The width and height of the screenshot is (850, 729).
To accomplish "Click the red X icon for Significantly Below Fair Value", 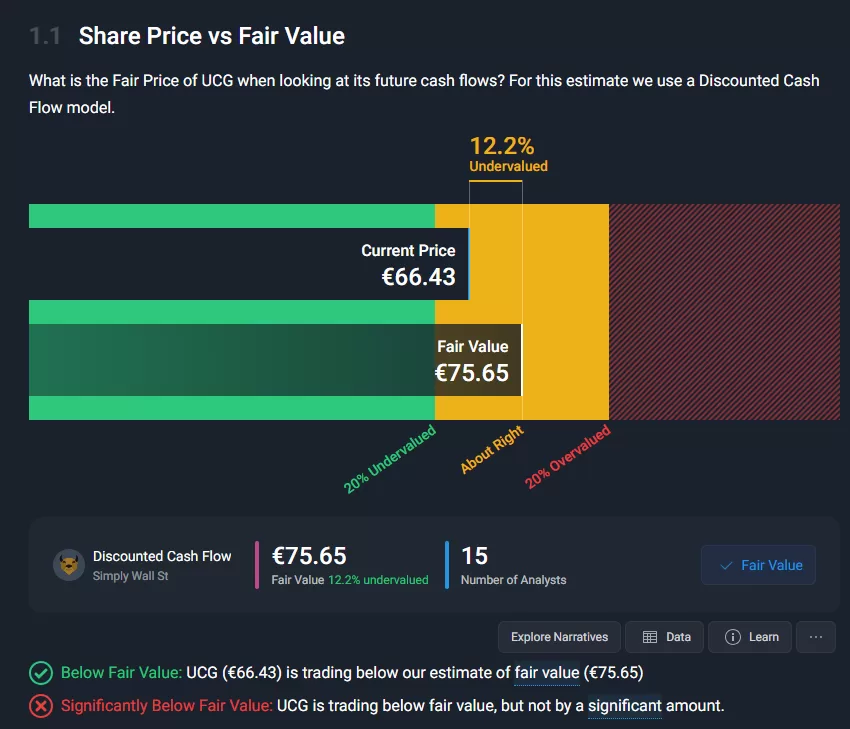I will (x=41, y=706).
